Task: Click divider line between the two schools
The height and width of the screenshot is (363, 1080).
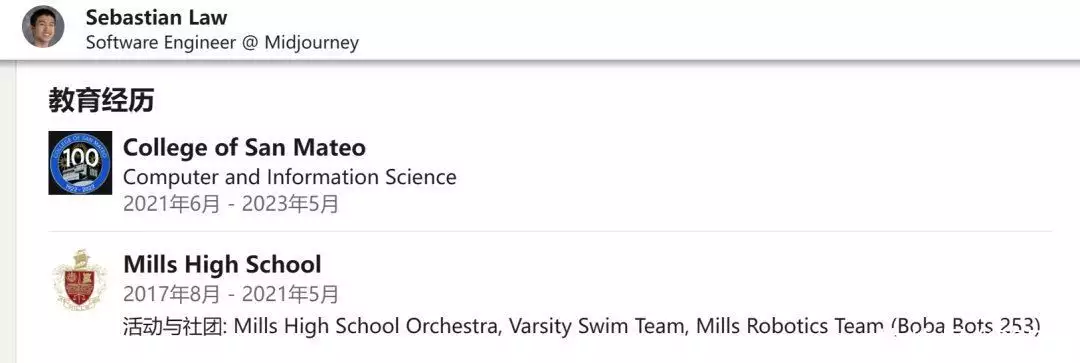Action: coord(550,231)
